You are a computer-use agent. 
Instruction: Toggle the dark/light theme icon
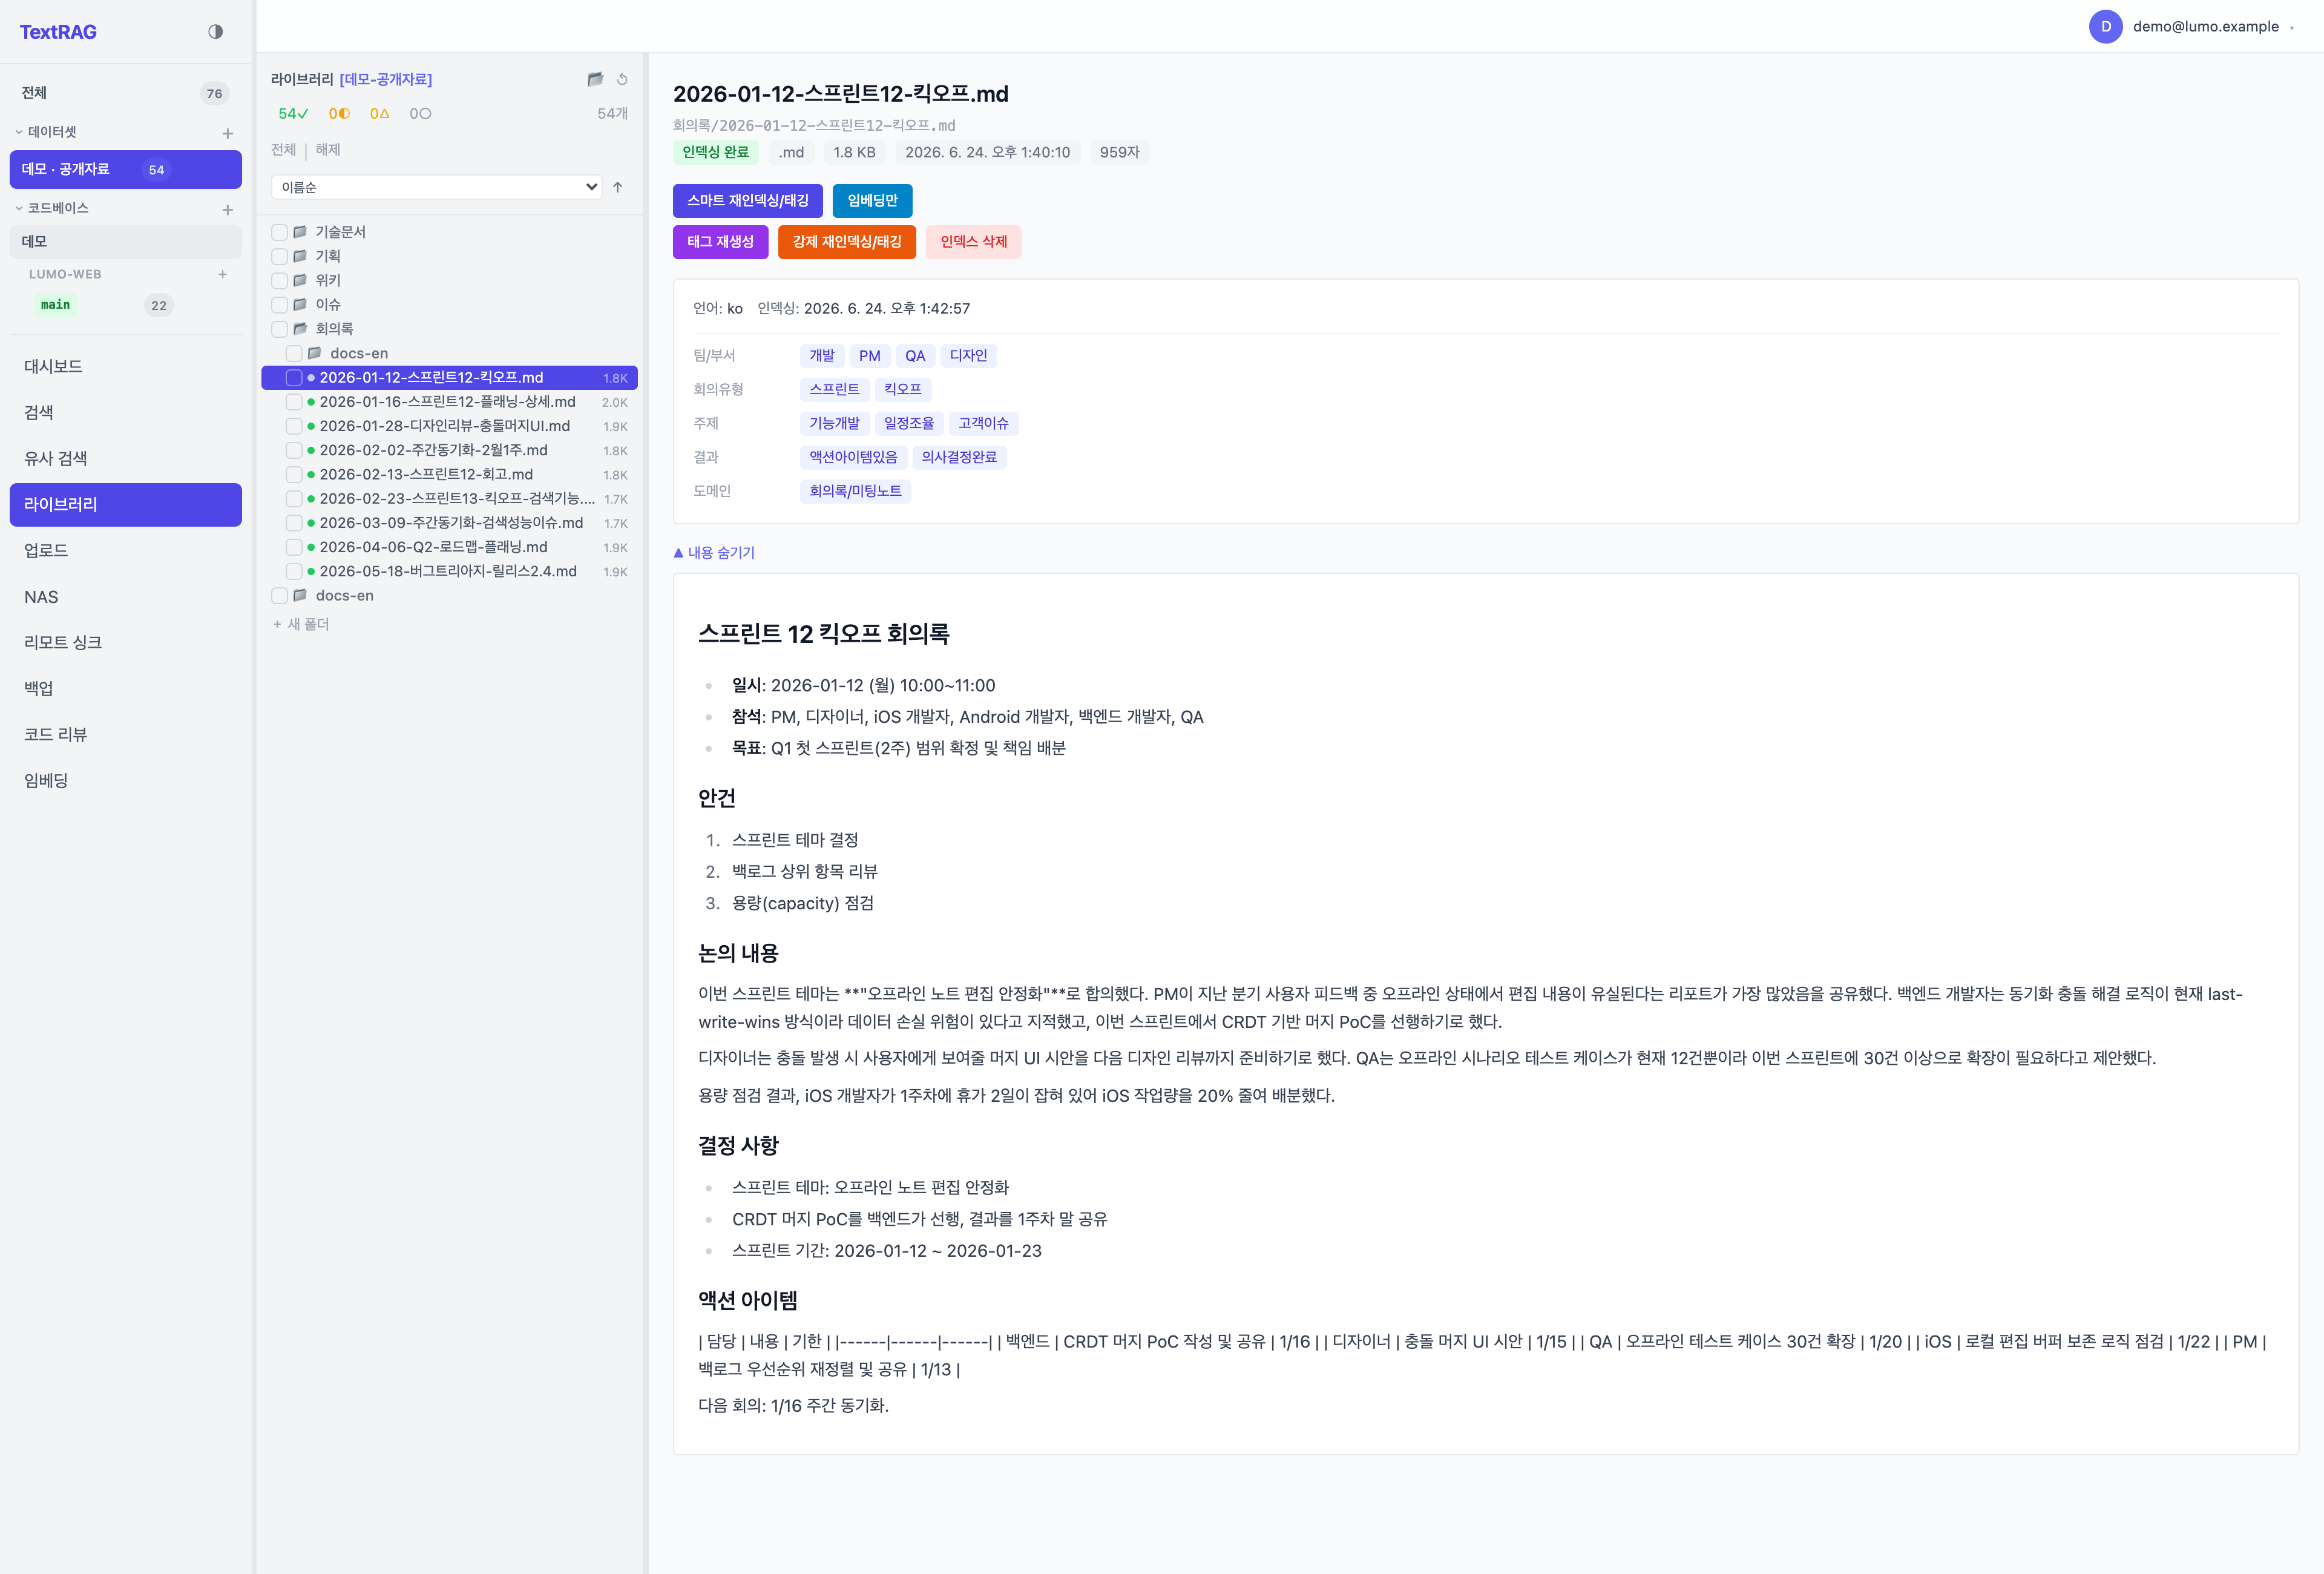tap(215, 32)
